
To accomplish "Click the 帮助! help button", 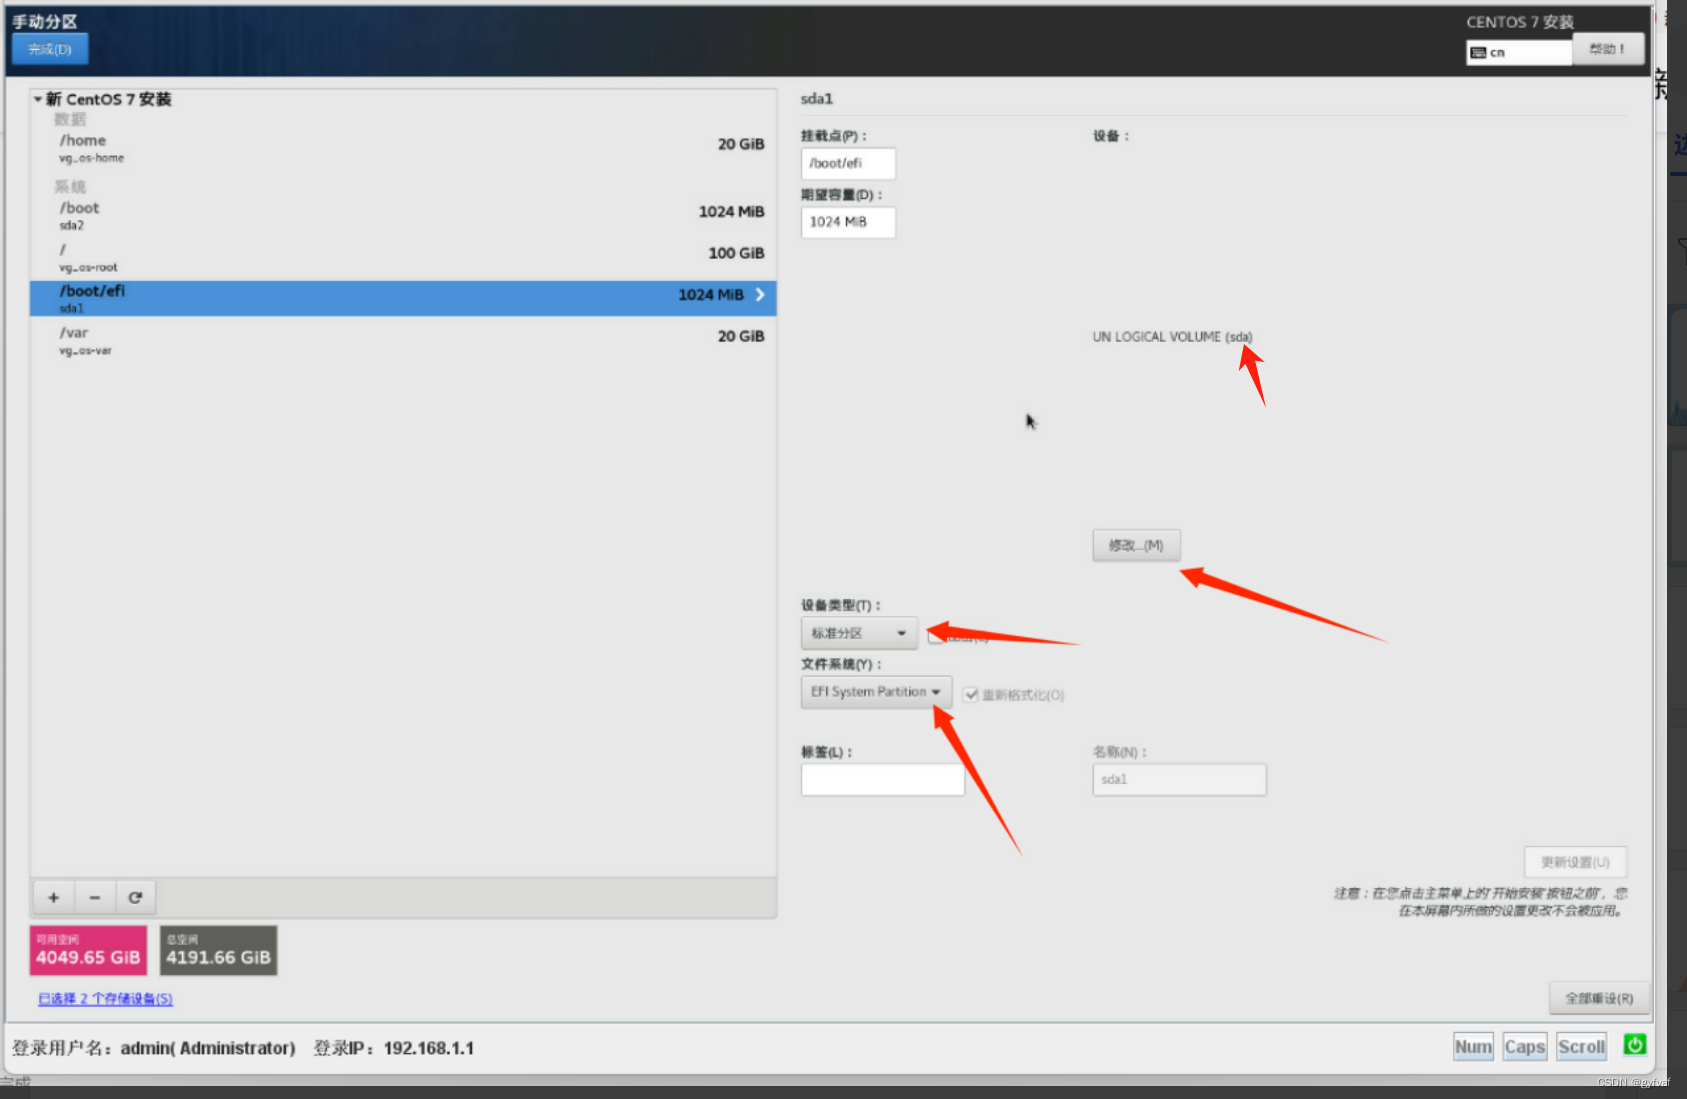I will pyautogui.click(x=1607, y=48).
